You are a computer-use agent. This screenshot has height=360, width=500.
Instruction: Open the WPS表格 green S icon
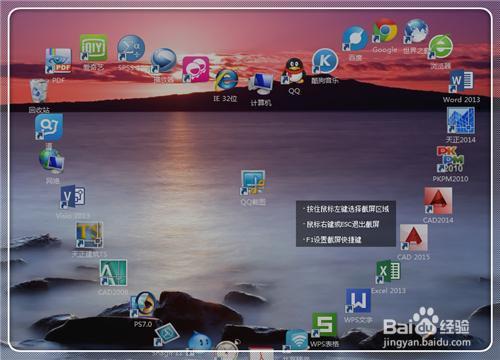click(324, 325)
